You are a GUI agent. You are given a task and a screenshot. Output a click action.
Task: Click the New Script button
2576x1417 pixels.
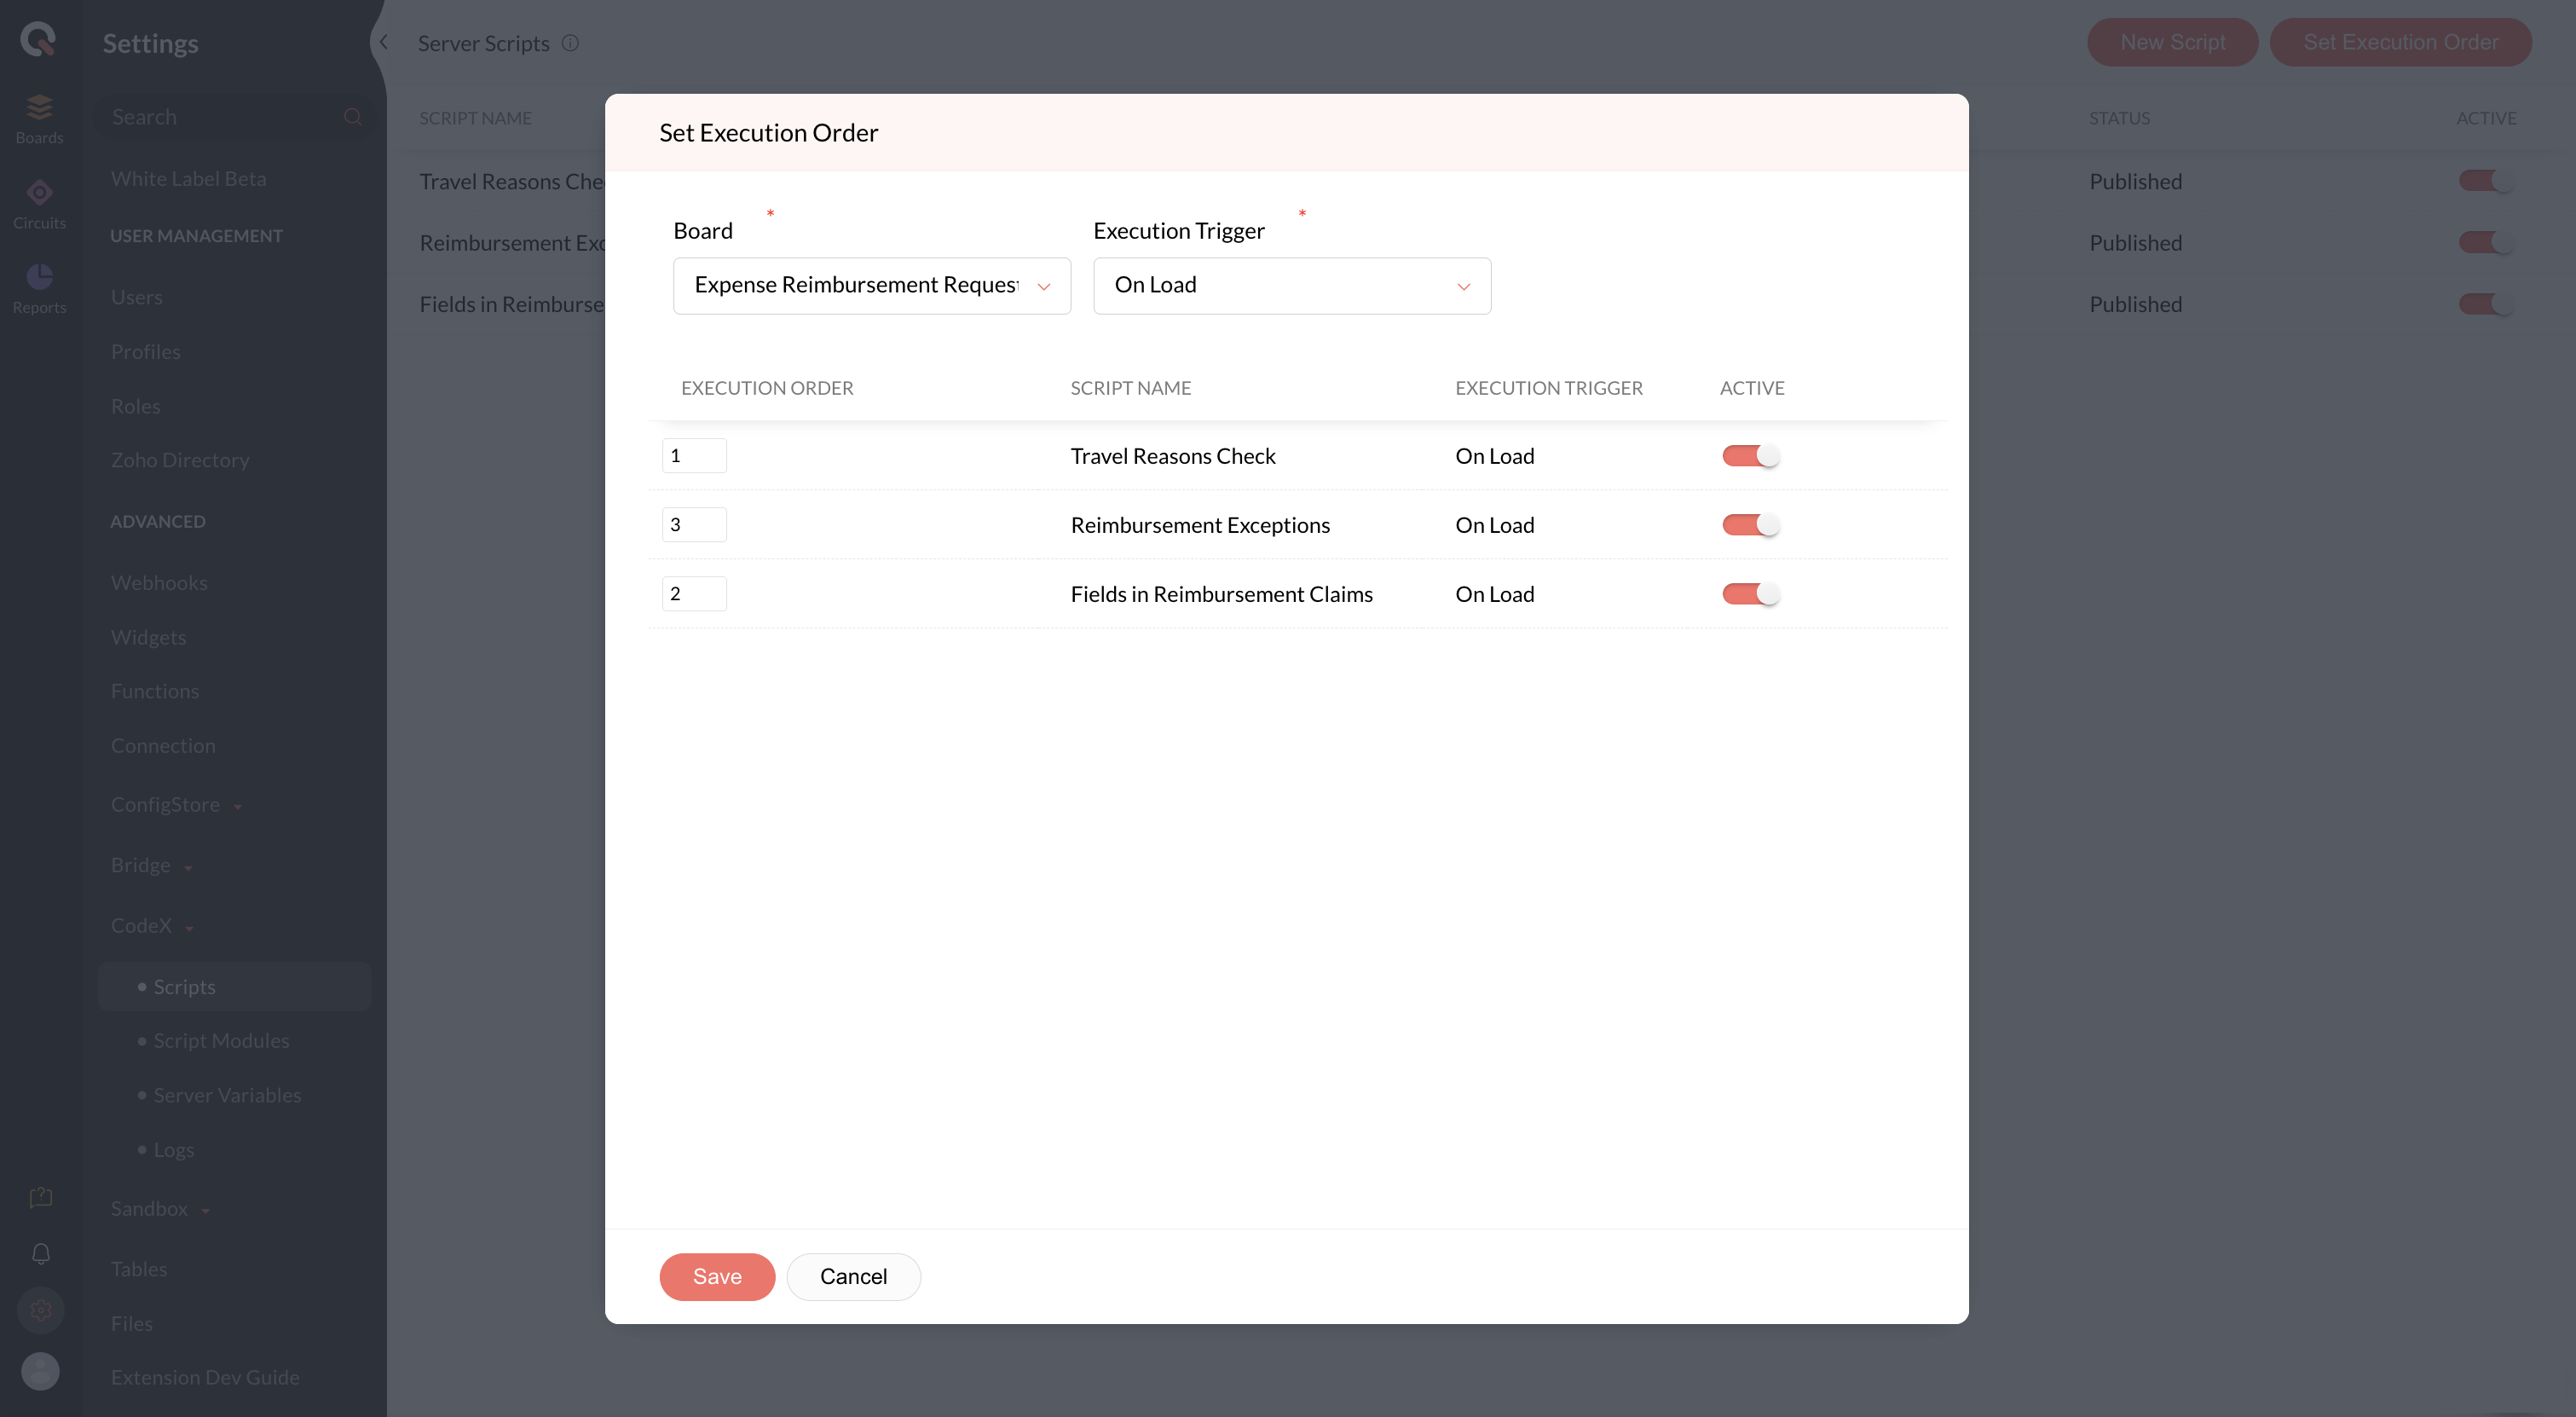tap(2172, 42)
